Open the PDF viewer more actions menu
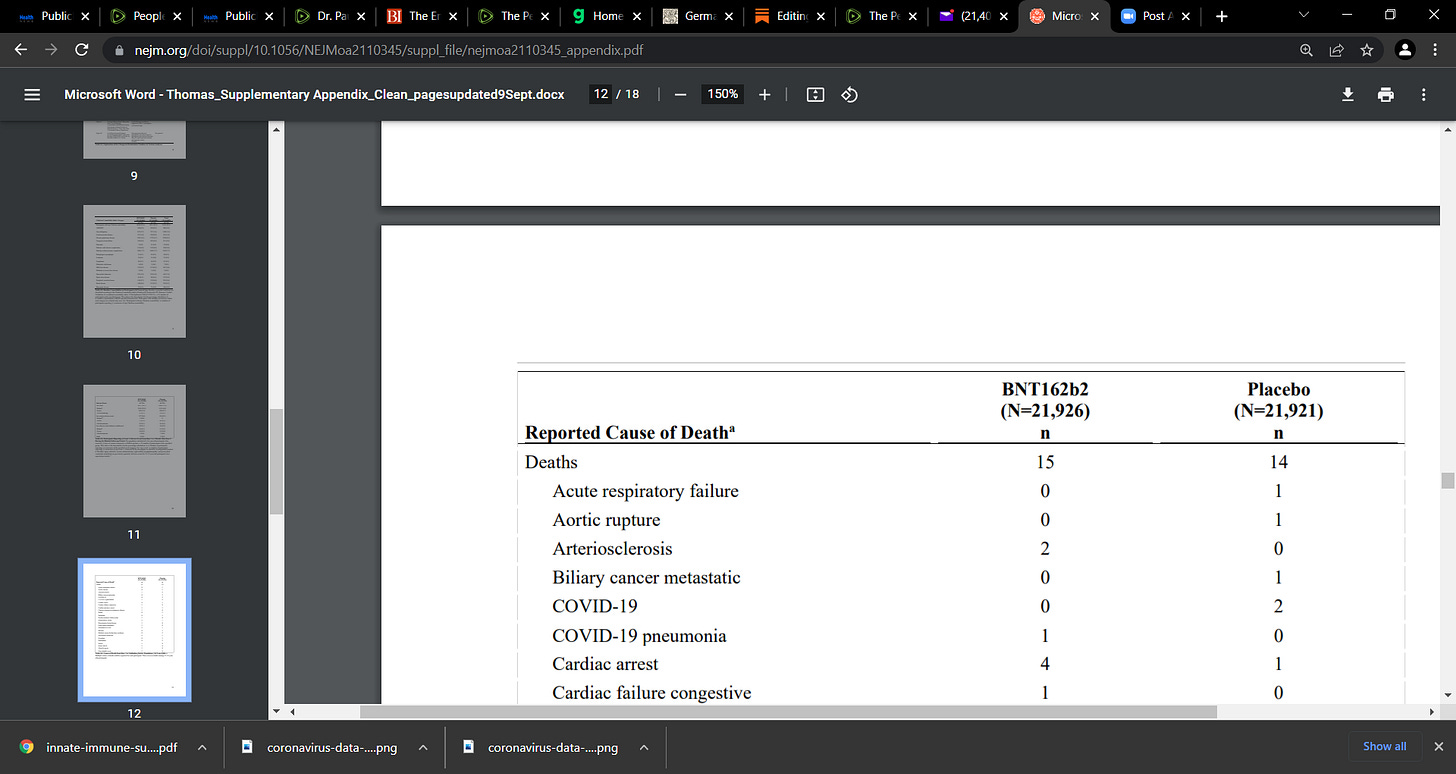Screen dimensions: 1456x774 click(x=1424, y=94)
